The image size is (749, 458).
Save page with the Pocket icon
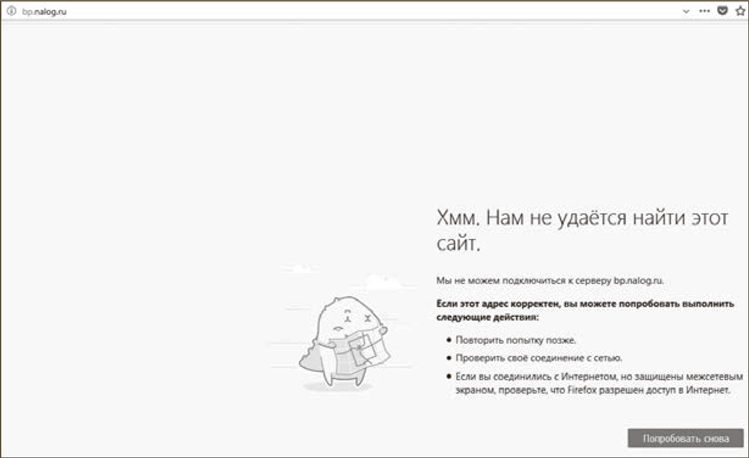722,10
